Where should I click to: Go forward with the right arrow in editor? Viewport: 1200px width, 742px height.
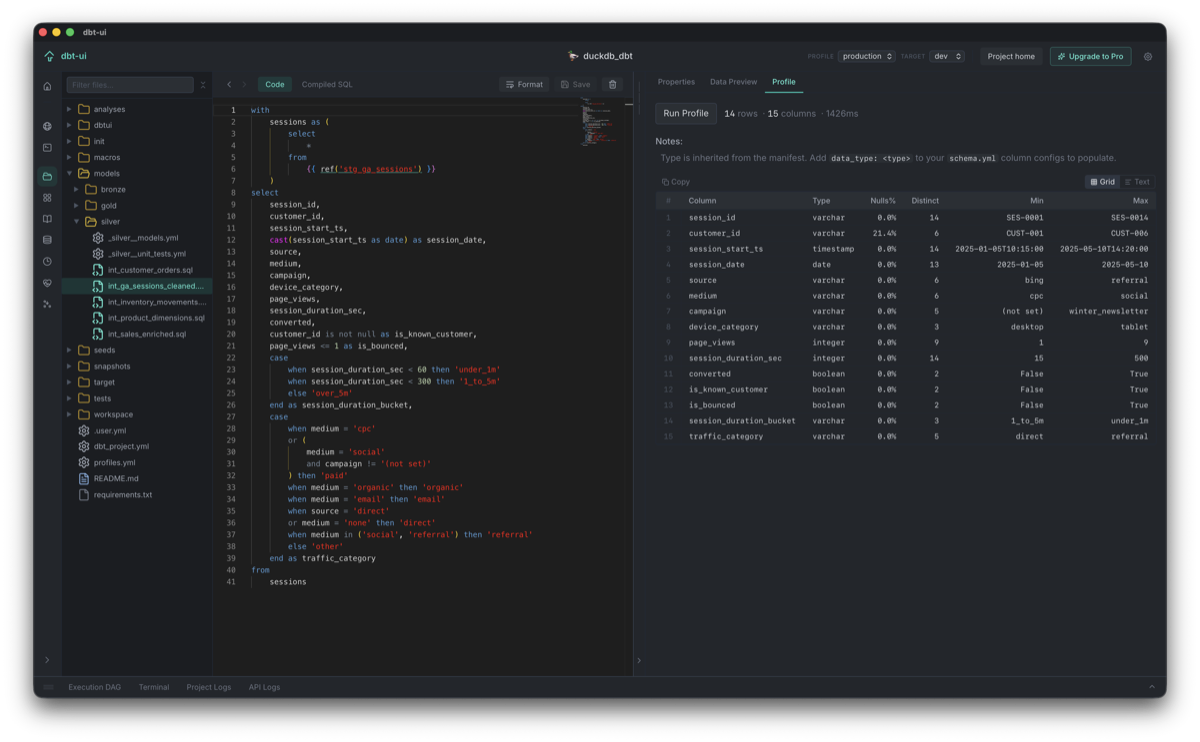[244, 85]
